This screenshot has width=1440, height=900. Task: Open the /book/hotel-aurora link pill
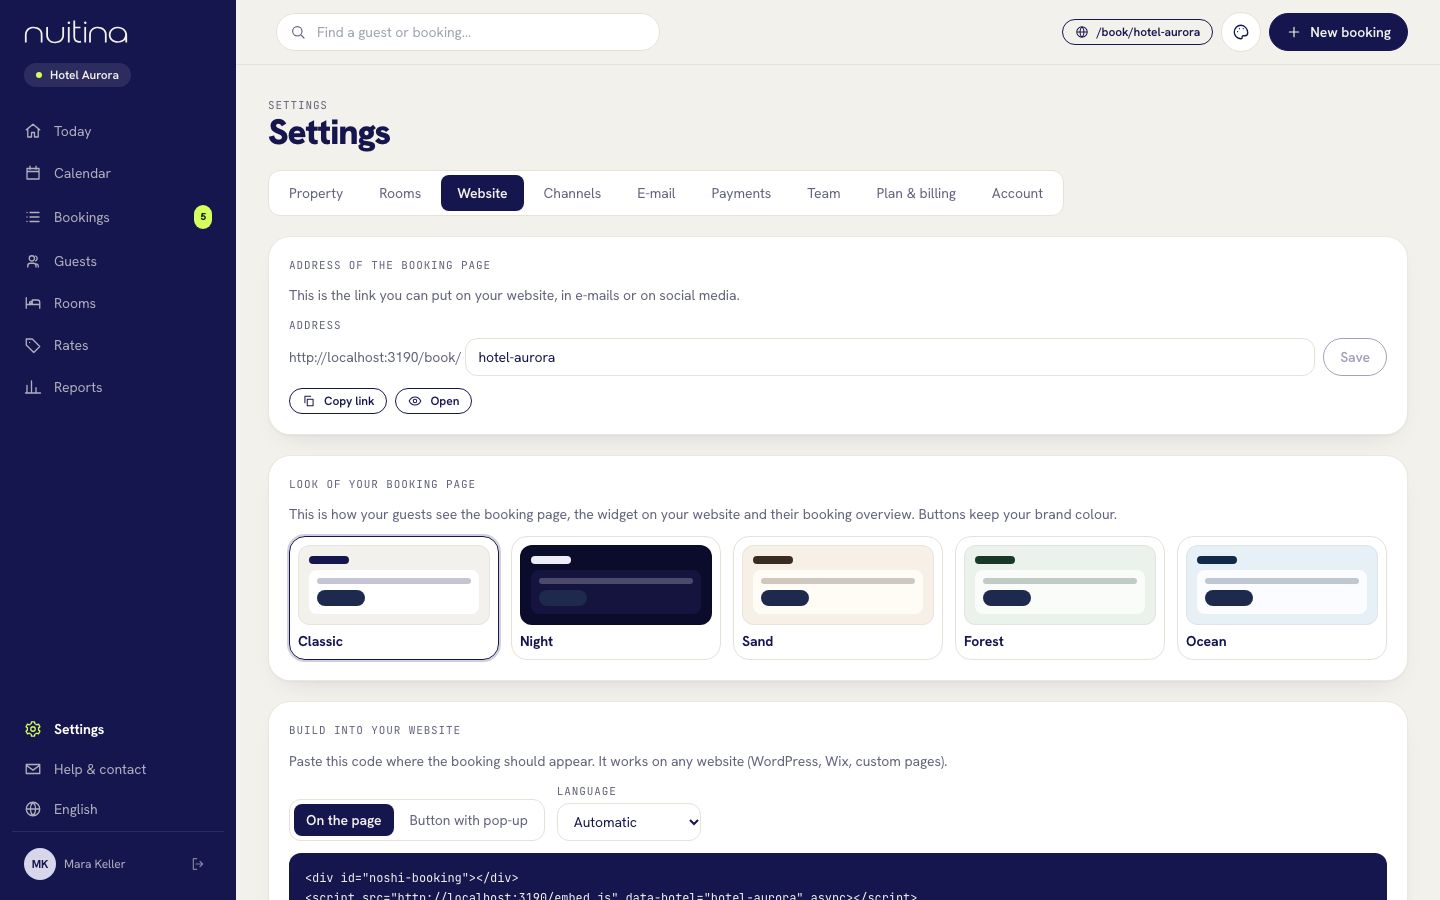click(1137, 32)
